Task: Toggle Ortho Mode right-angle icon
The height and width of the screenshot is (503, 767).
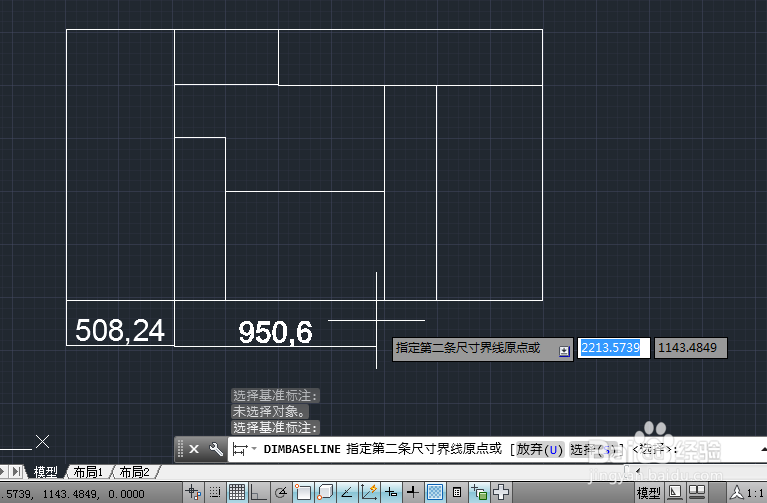Action: click(x=258, y=492)
